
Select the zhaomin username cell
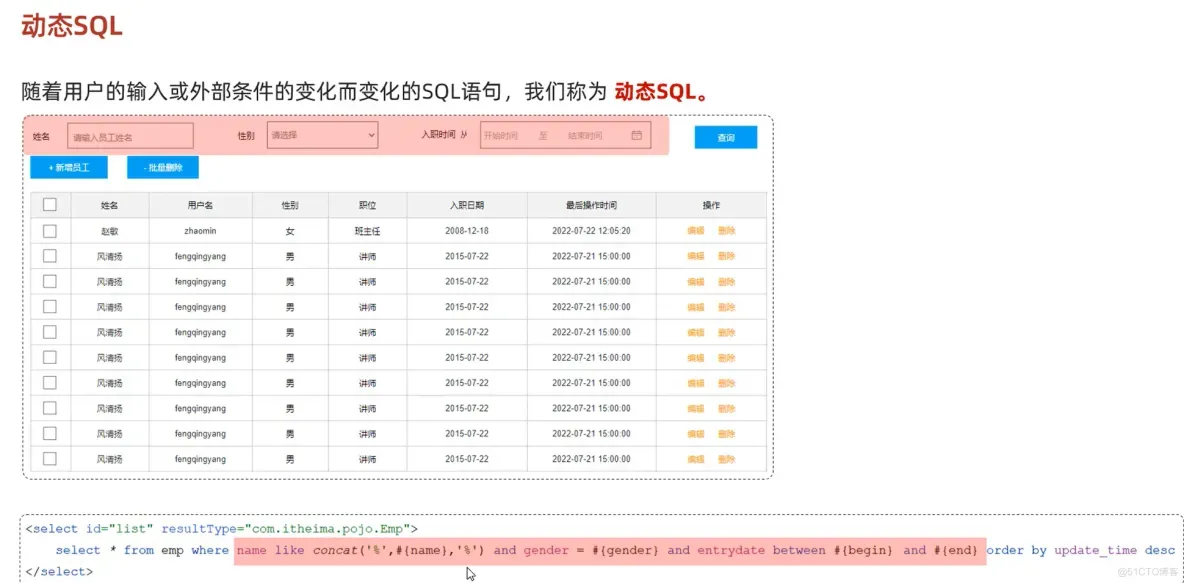coord(200,231)
